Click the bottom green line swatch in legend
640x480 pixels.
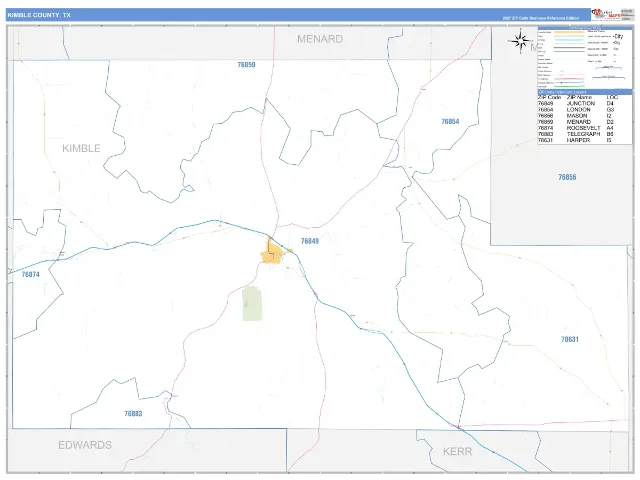(569, 86)
